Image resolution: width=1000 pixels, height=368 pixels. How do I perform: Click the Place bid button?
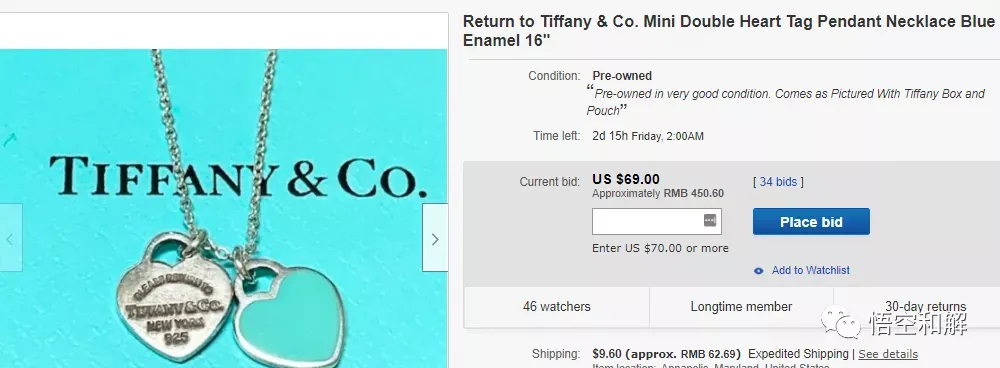(x=811, y=221)
